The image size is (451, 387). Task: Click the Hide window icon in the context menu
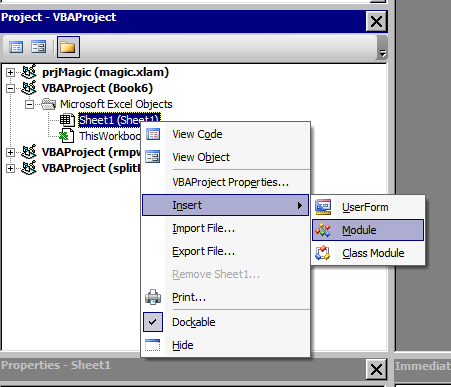click(153, 345)
